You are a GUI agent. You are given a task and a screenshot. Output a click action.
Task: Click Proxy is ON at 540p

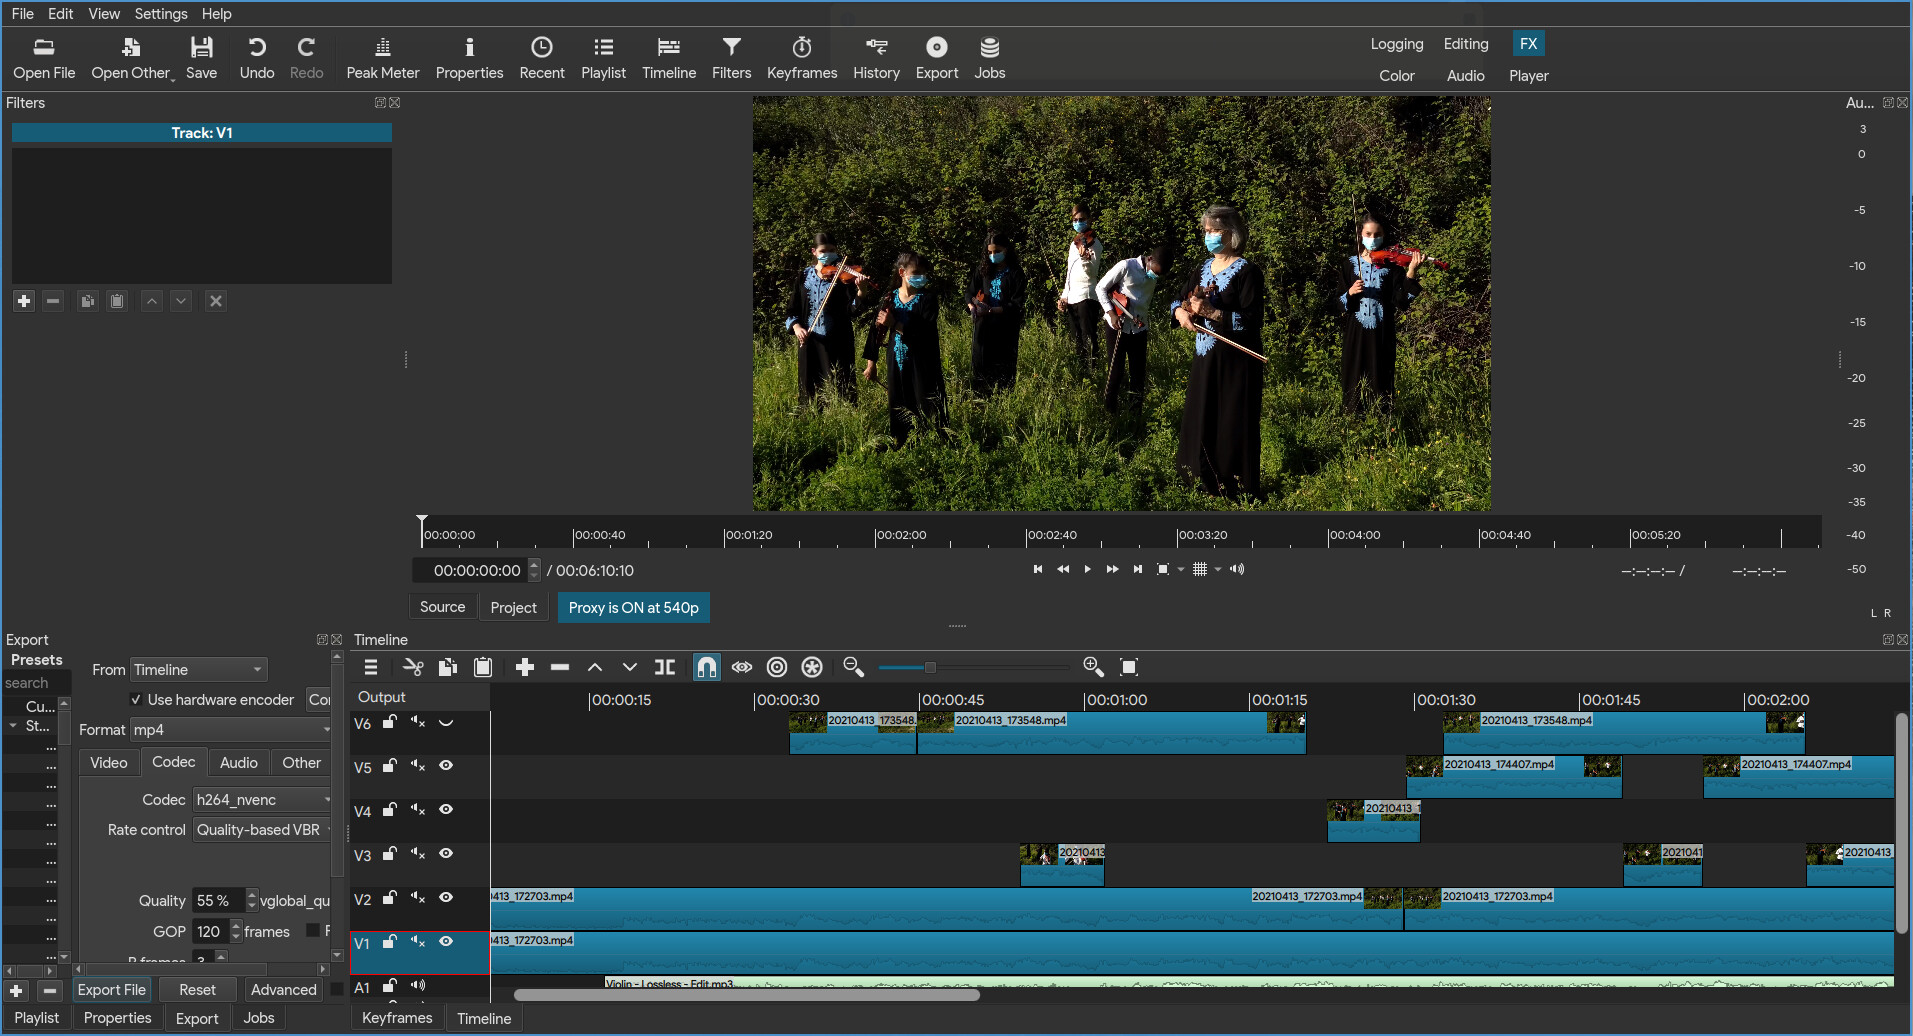(633, 608)
